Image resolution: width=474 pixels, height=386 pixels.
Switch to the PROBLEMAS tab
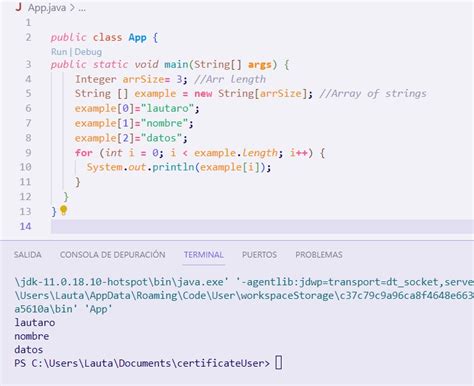pos(319,255)
